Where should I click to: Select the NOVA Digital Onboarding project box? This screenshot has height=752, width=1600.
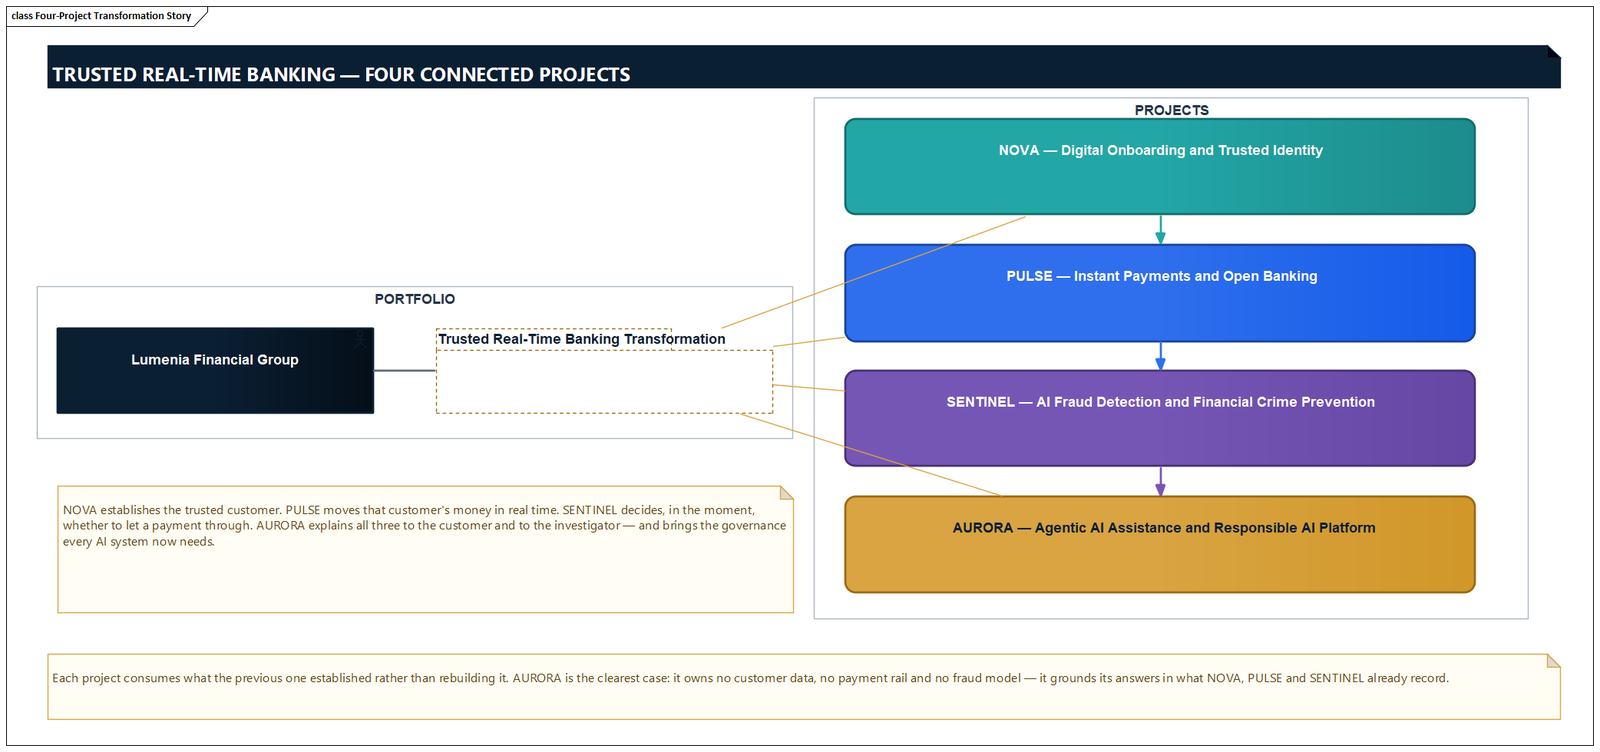(1160, 166)
